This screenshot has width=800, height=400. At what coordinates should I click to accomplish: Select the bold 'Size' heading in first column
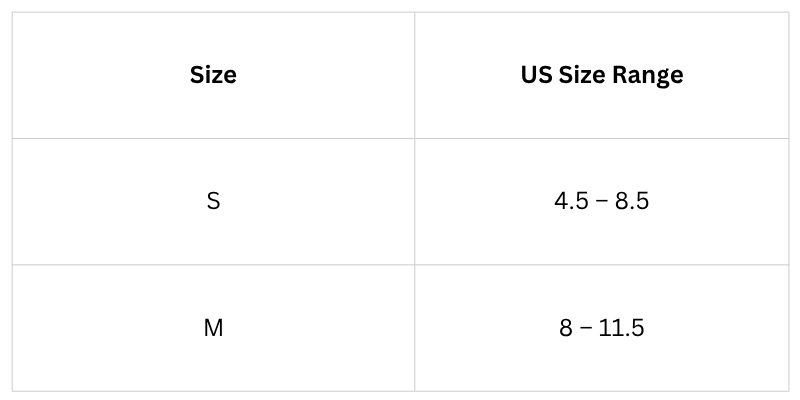click(213, 75)
